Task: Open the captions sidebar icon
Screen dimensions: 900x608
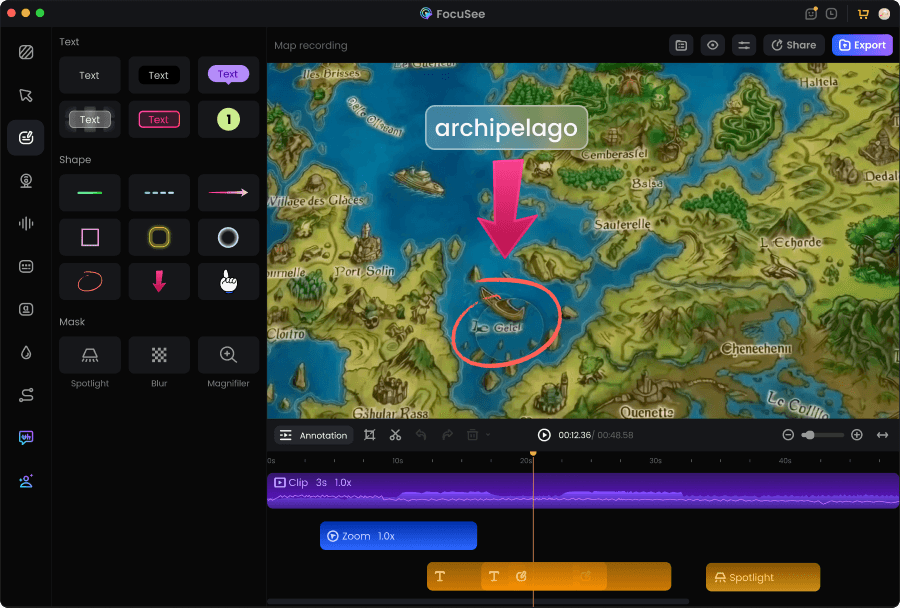Action: (26, 266)
